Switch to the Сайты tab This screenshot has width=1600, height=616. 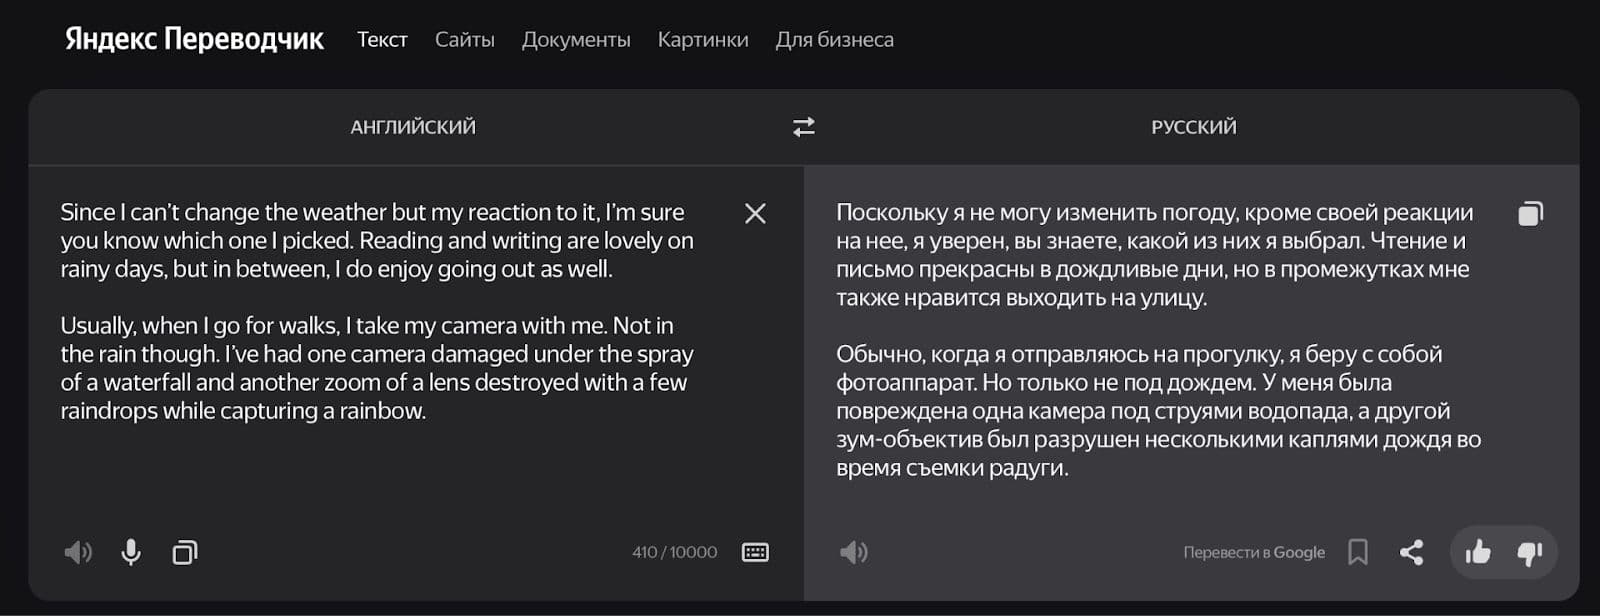(x=464, y=40)
